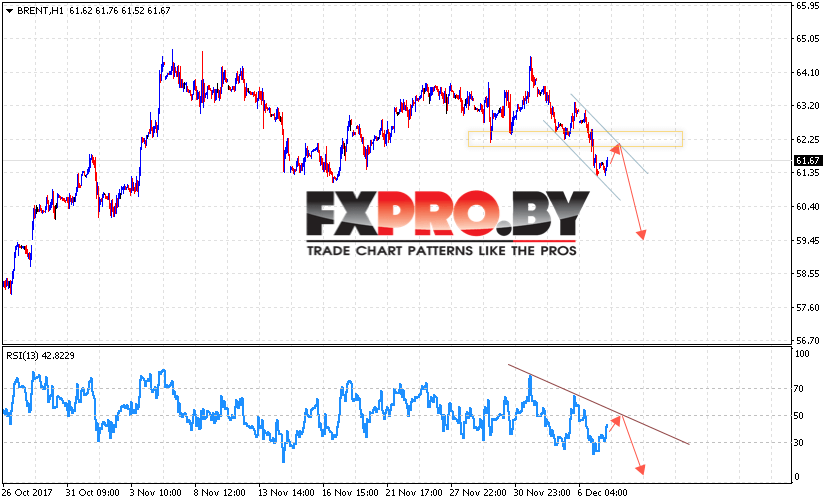Click the orange resistance zone rectangle
This screenshot has width=831, height=504.
coord(575,139)
